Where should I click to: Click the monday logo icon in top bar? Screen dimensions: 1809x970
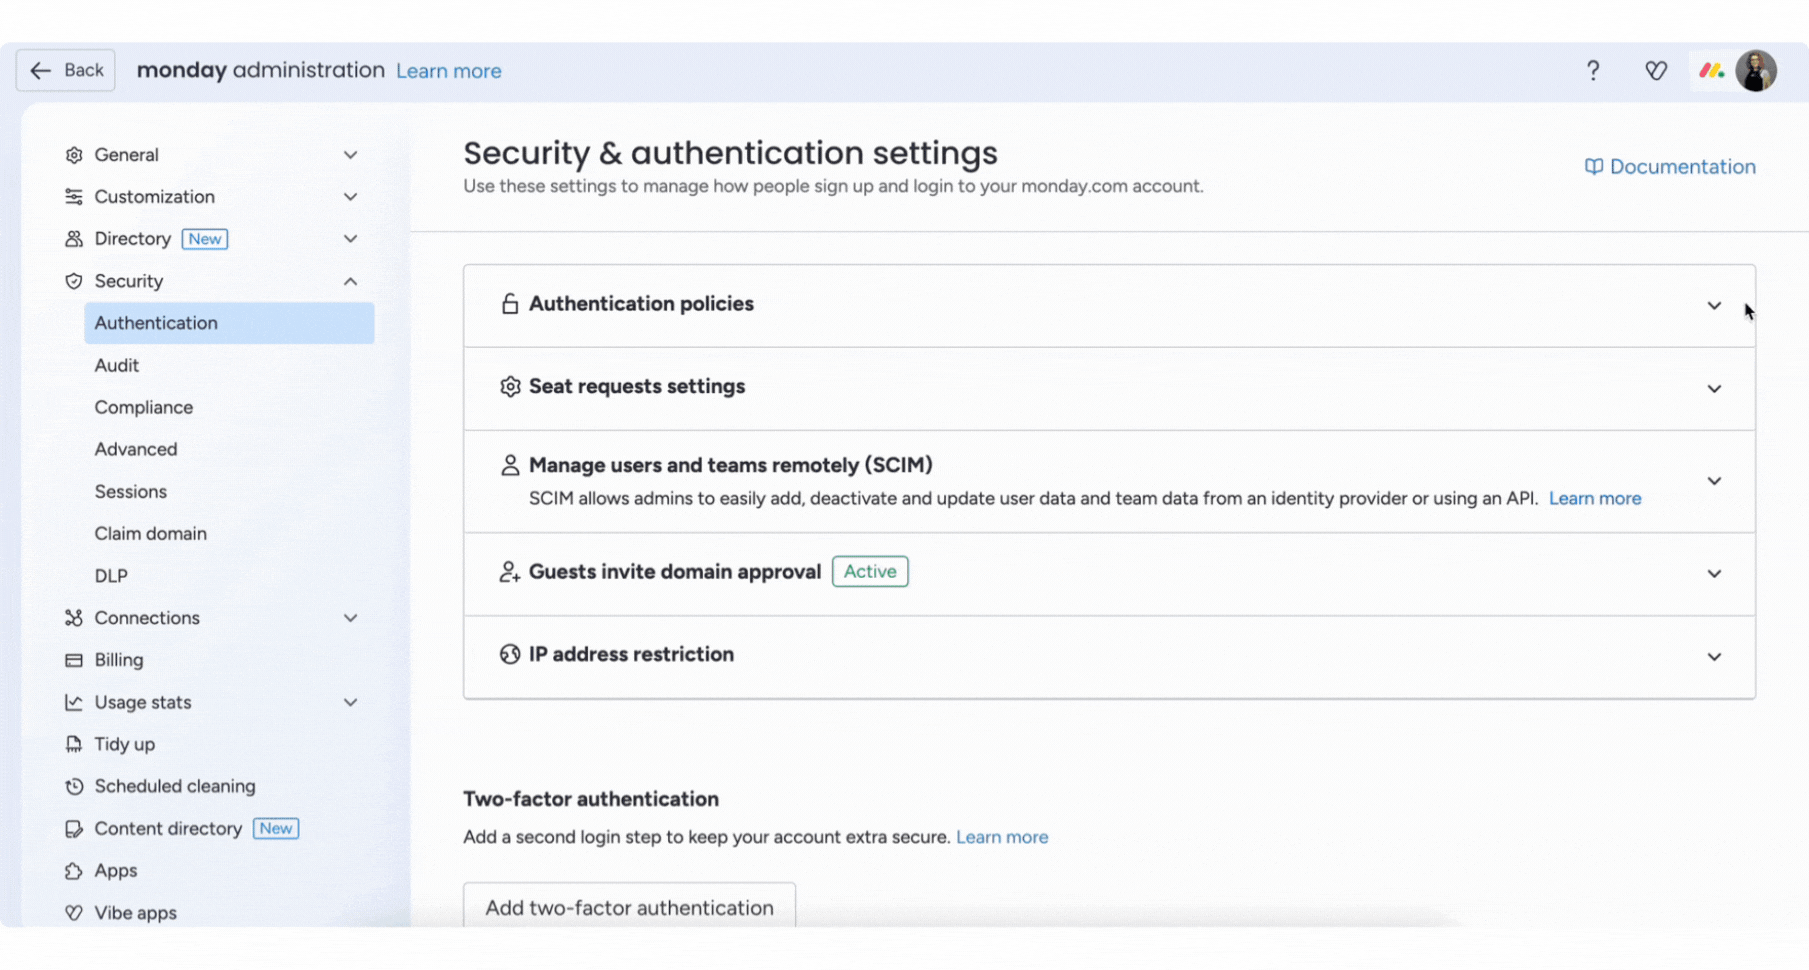pos(1711,71)
